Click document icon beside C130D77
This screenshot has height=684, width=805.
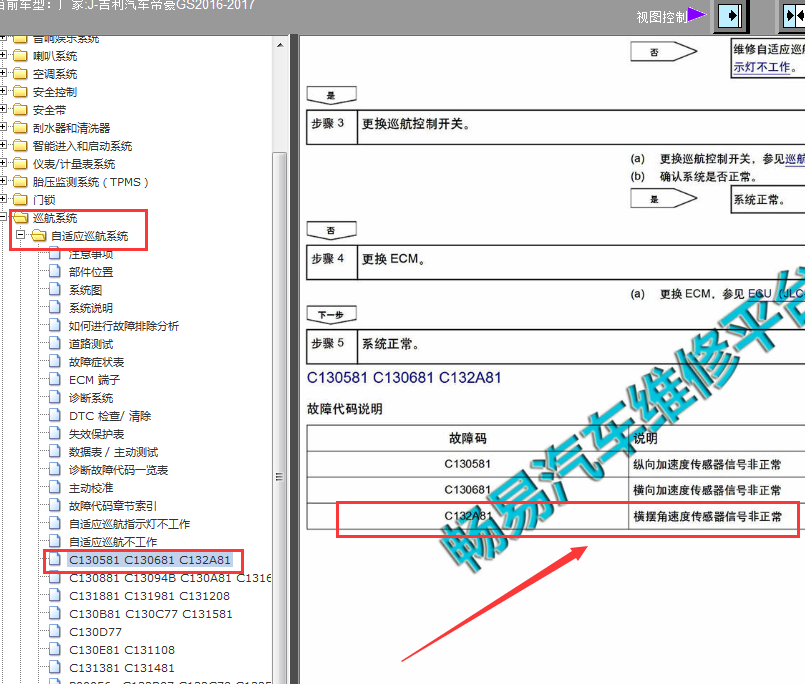(54, 631)
